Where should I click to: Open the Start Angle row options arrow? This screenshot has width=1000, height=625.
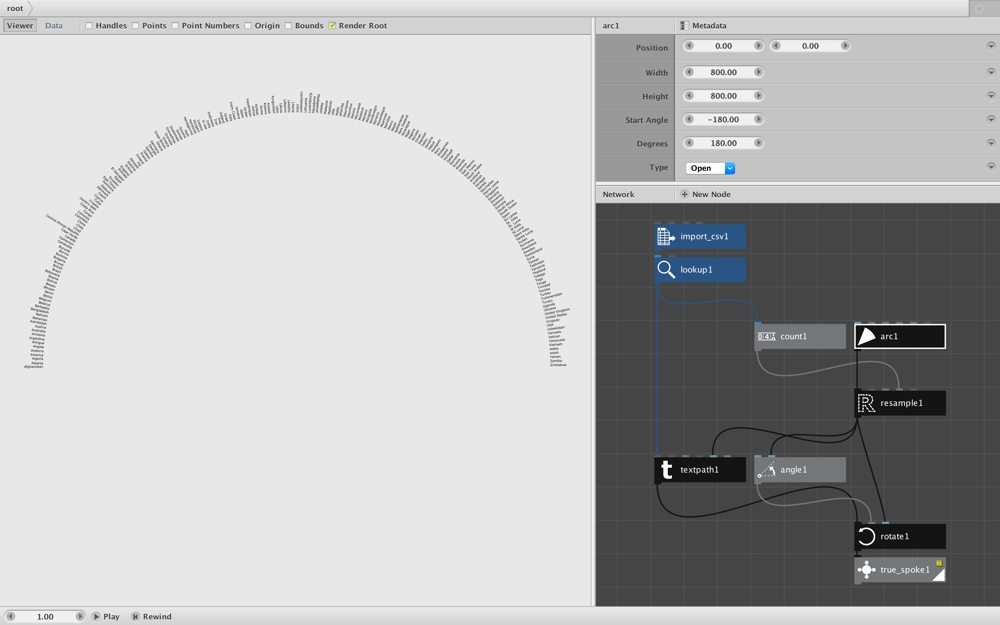(991, 119)
